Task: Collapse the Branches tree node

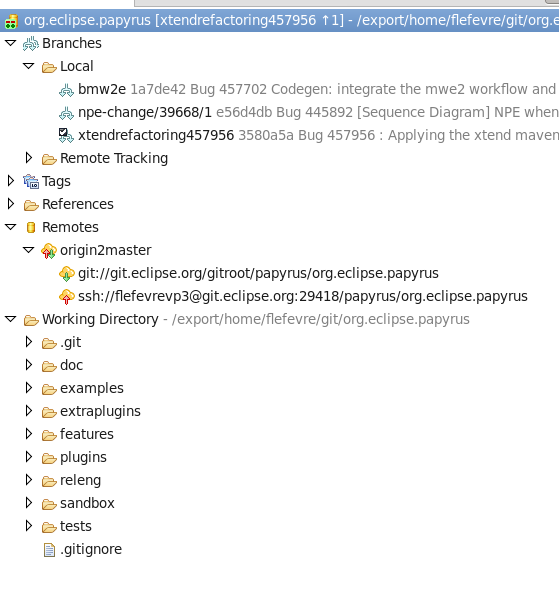Action: click(x=11, y=43)
